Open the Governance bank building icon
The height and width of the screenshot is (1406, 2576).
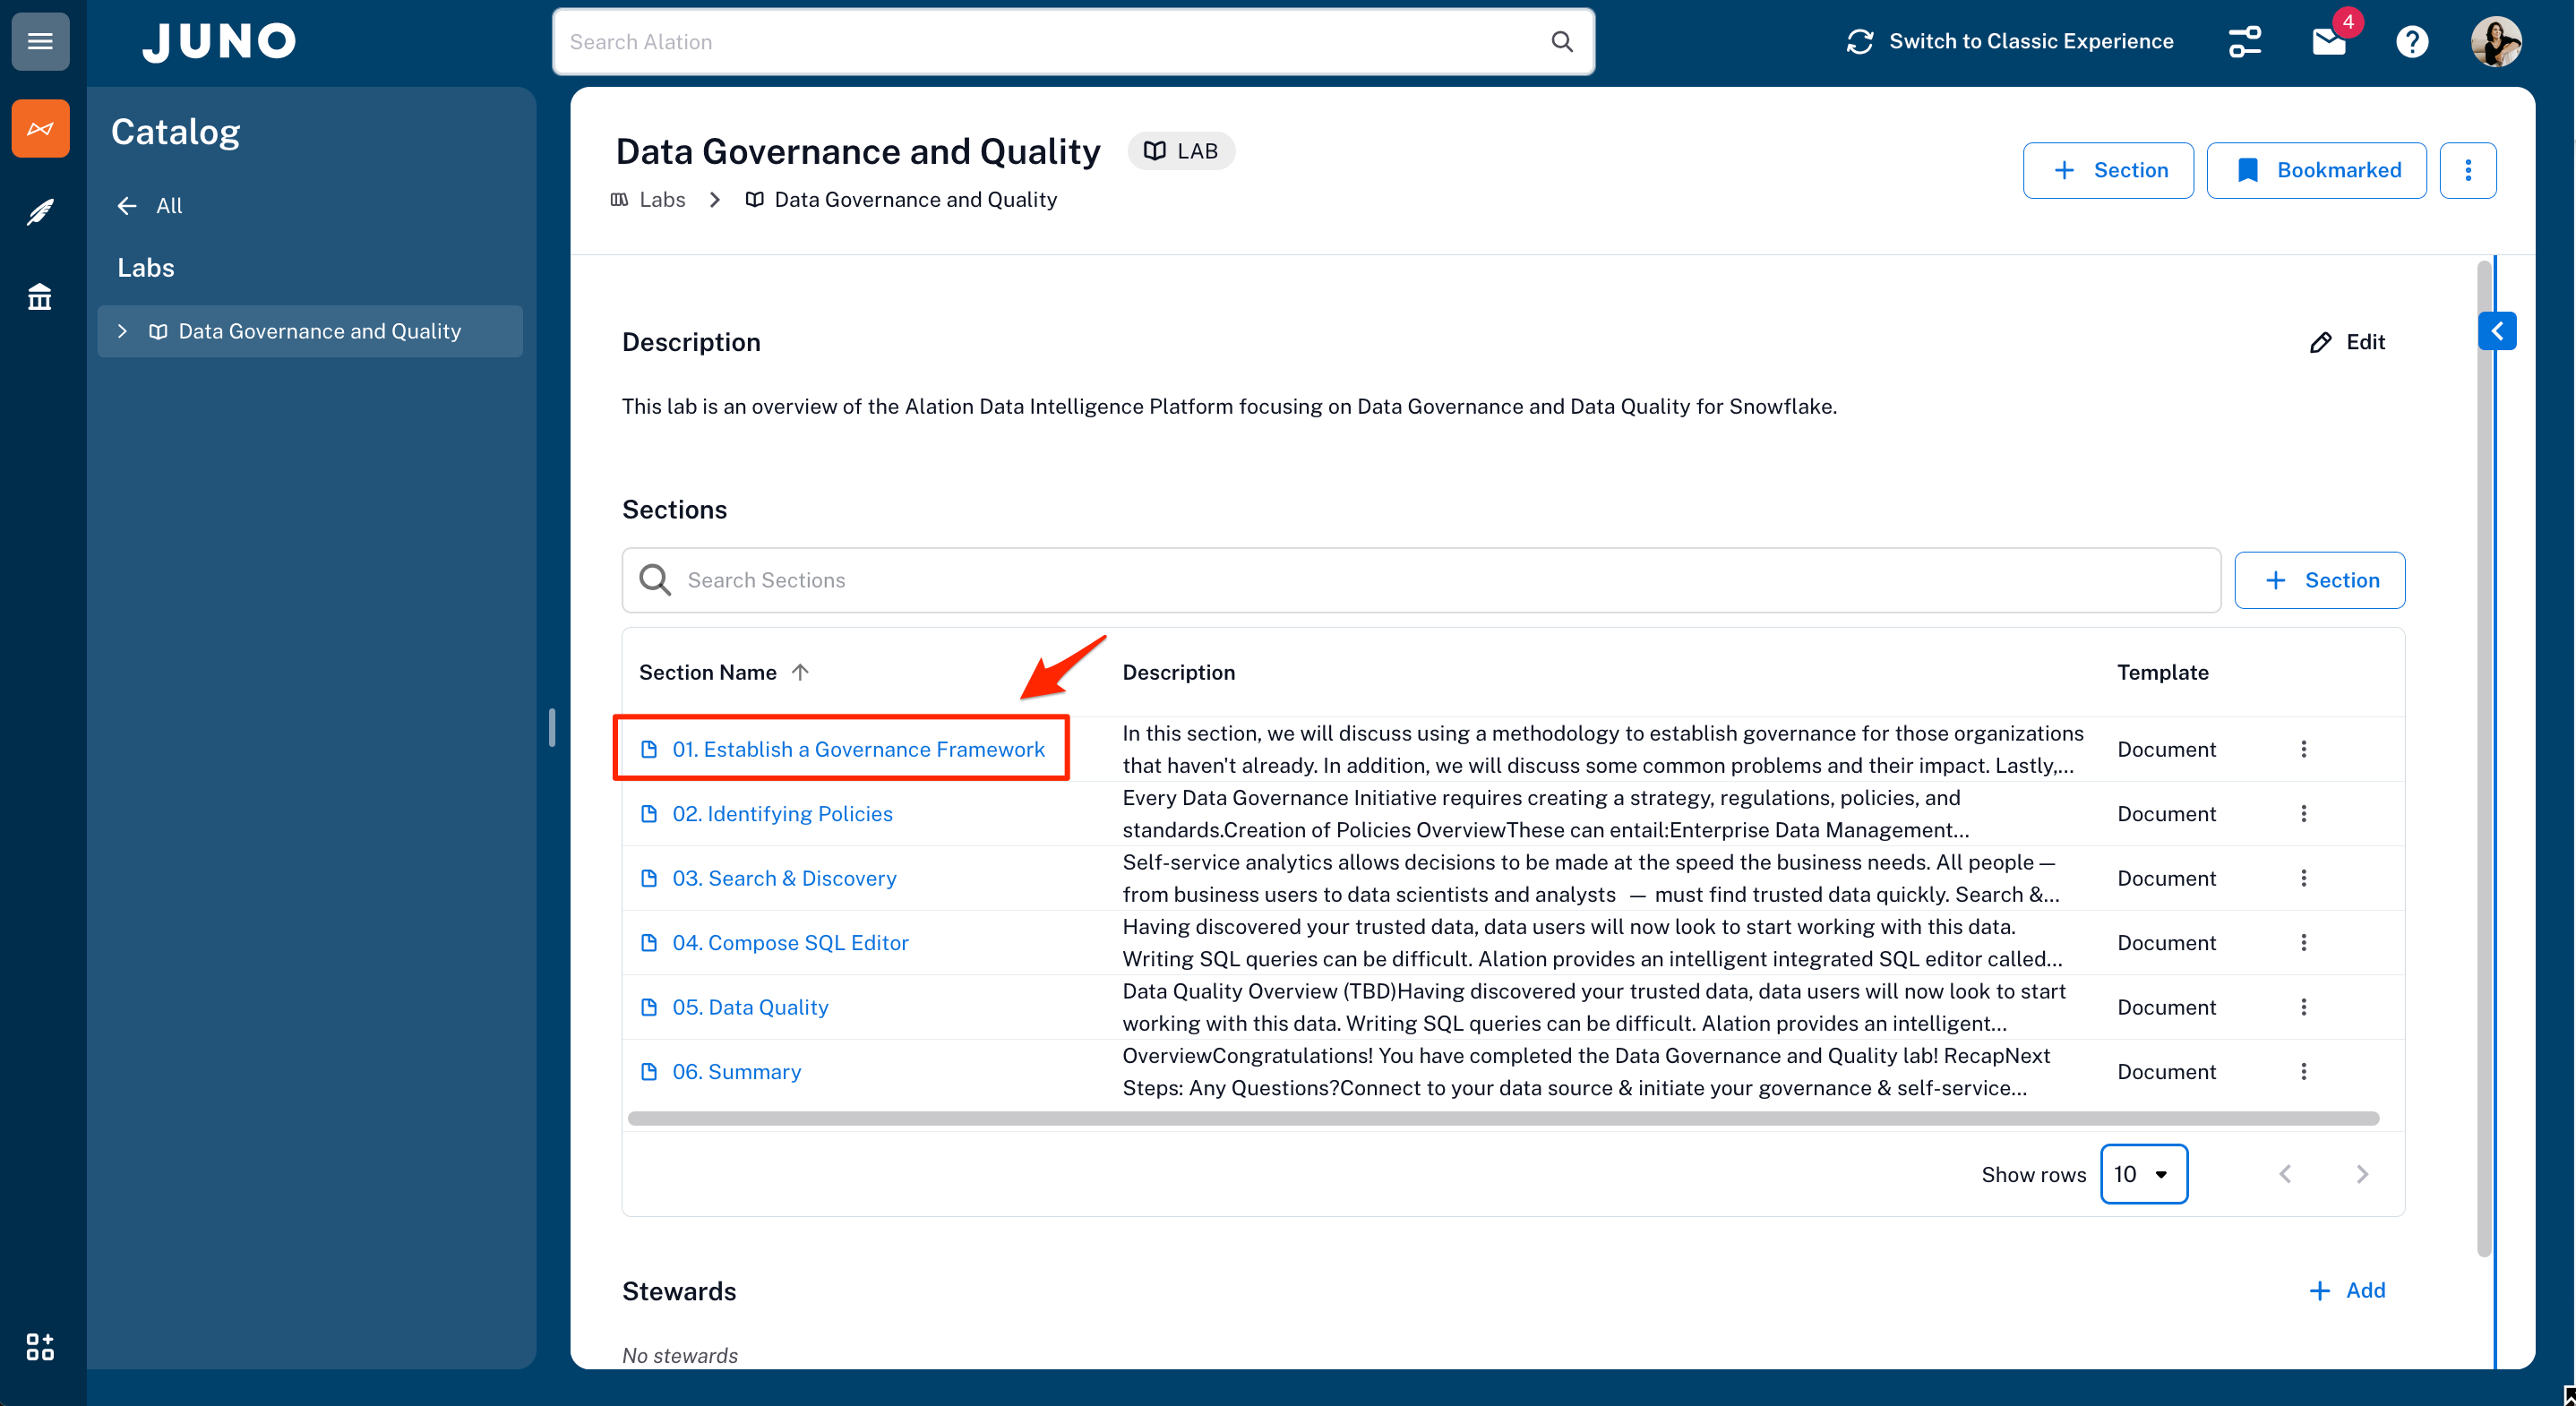coord(40,297)
